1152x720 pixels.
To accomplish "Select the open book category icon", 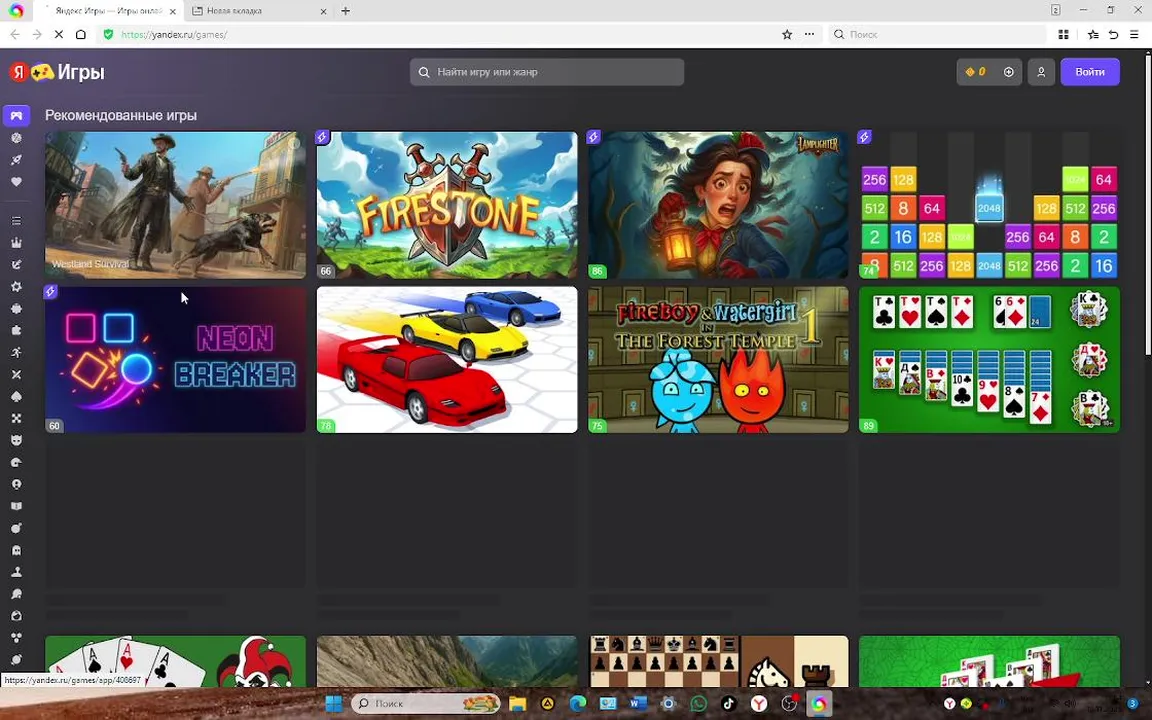I will coord(16,506).
